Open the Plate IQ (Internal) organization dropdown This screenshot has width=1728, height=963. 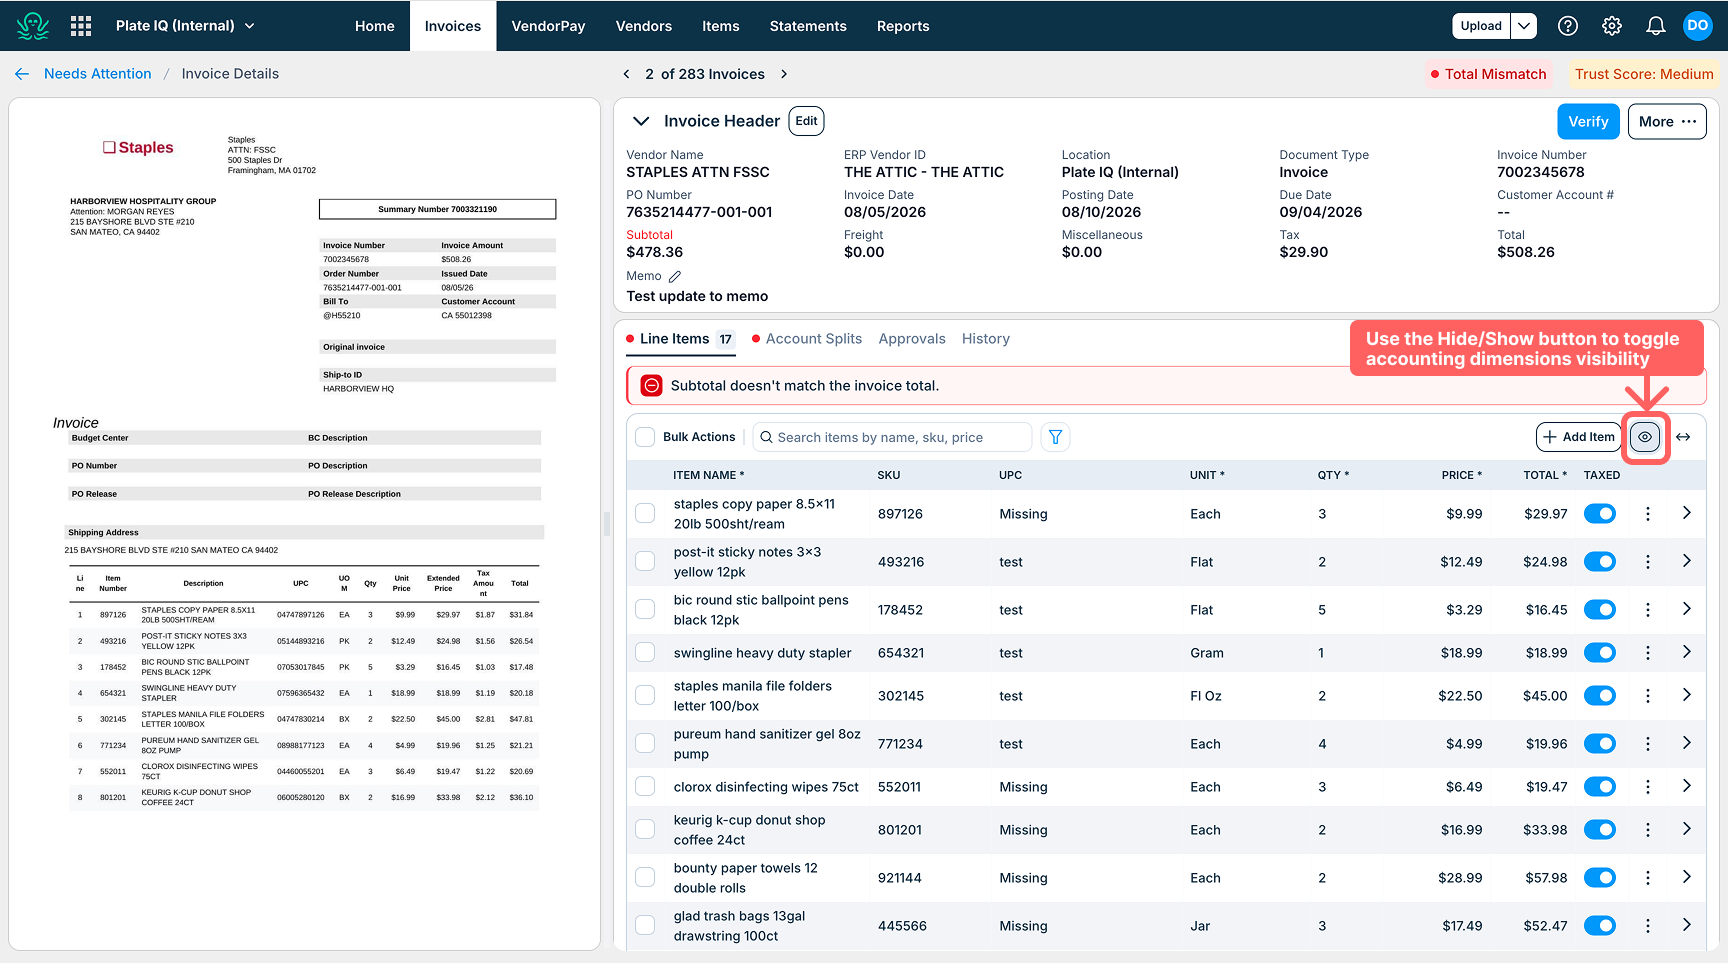185,26
